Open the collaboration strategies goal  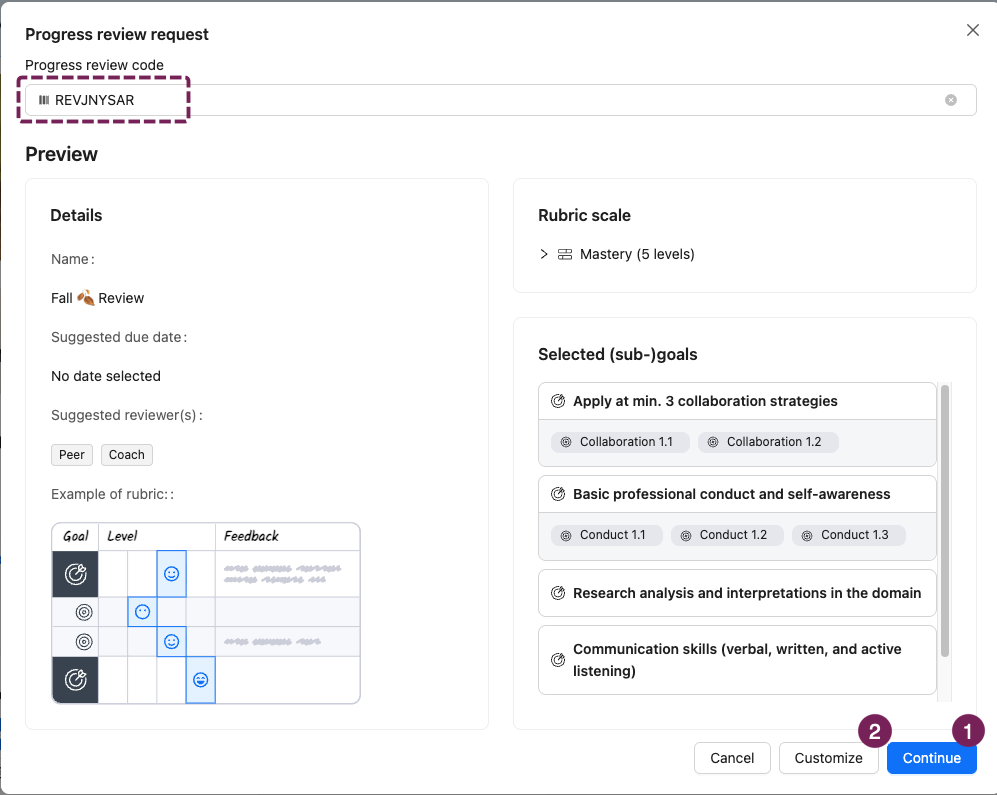point(737,401)
